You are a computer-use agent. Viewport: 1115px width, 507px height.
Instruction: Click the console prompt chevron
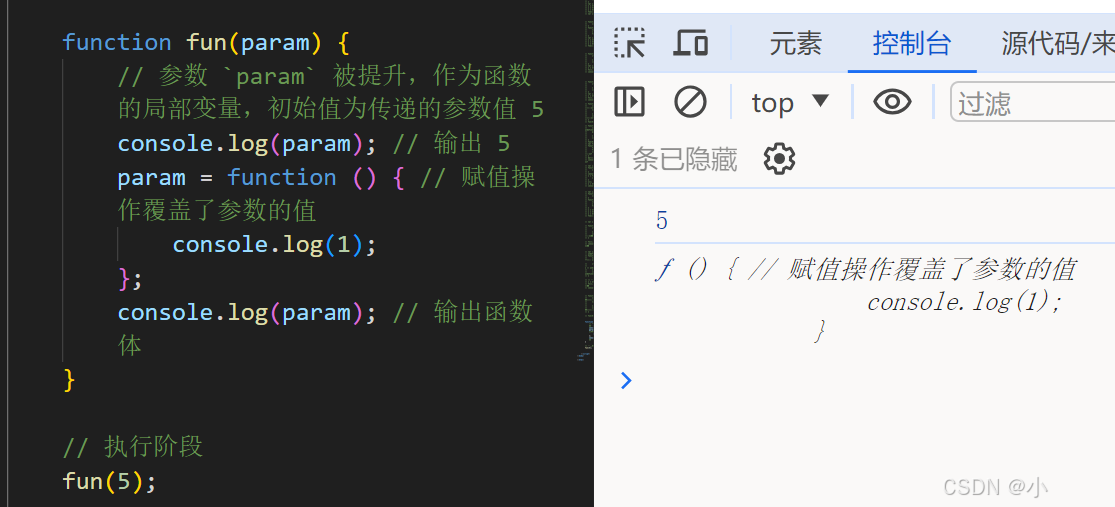[x=626, y=380]
